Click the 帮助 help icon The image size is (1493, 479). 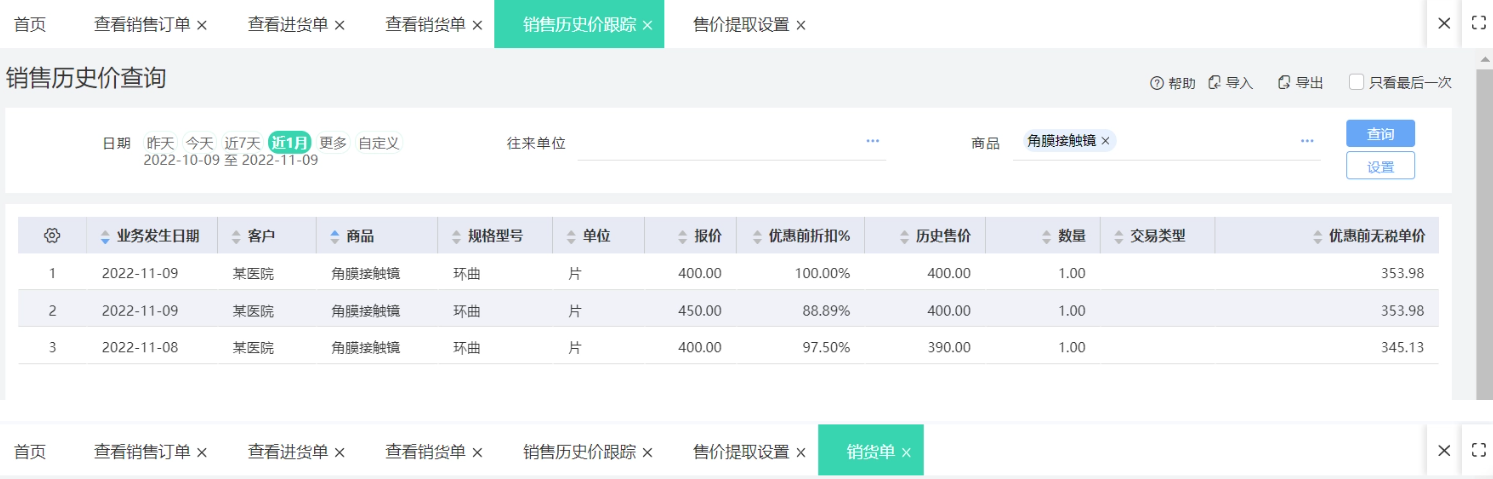(1156, 83)
